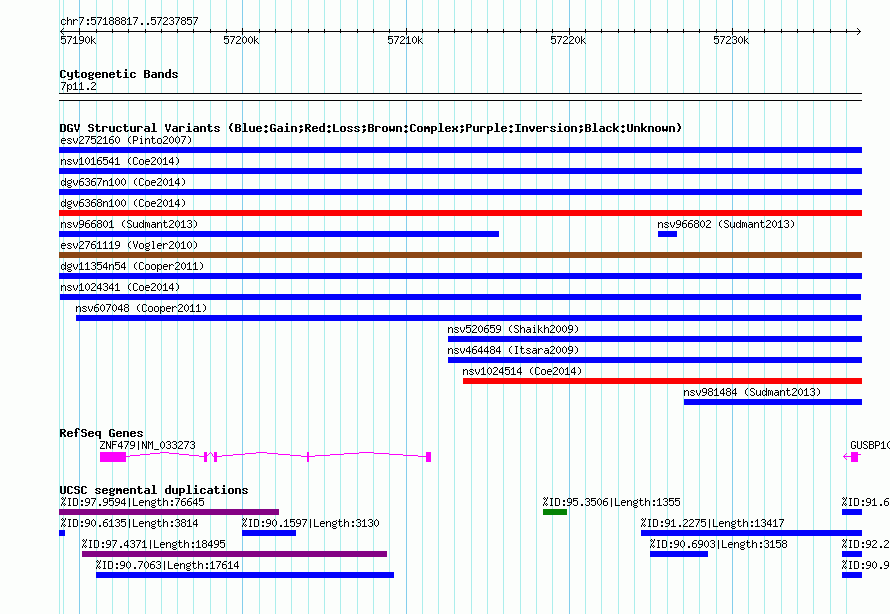Click nsv607048 (Cooper2011) variant label
The height and width of the screenshot is (614, 890).
tap(141, 308)
